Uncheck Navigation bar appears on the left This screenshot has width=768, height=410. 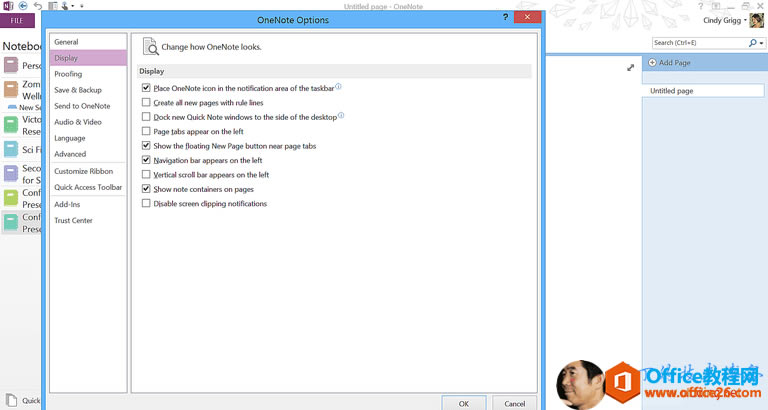146,160
